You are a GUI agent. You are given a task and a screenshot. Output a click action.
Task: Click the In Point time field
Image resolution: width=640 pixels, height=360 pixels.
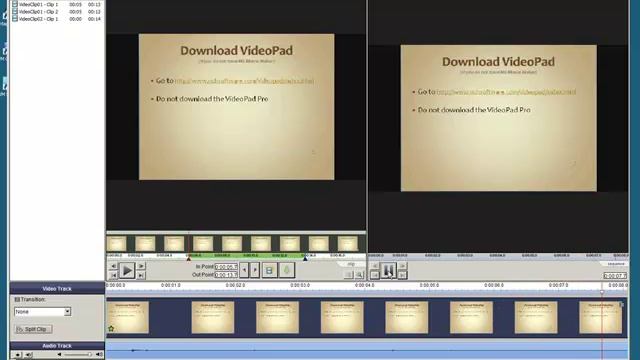point(226,267)
